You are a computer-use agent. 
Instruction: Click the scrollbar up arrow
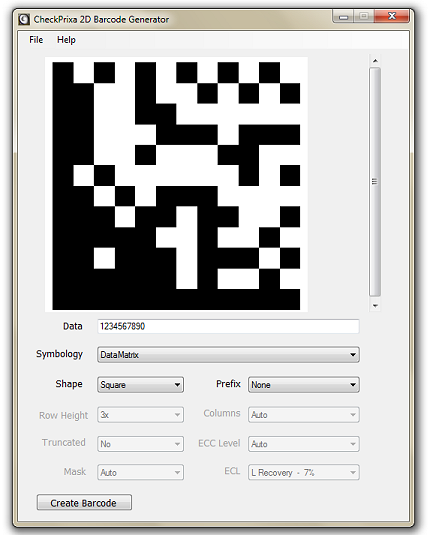(x=375, y=61)
